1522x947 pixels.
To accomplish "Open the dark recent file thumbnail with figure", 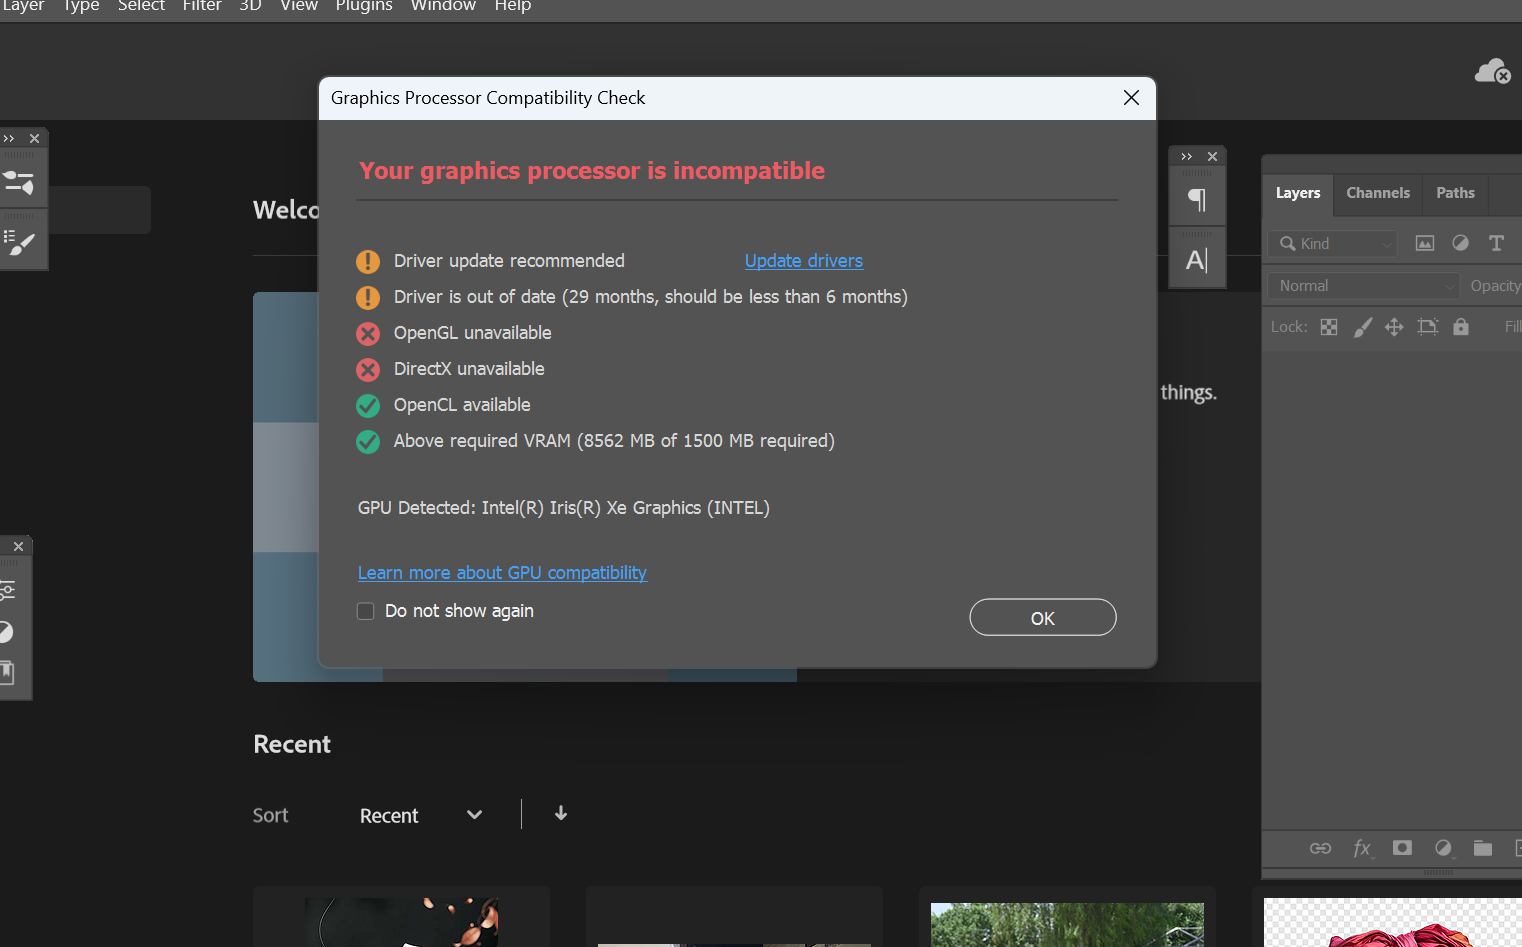I will 401,921.
